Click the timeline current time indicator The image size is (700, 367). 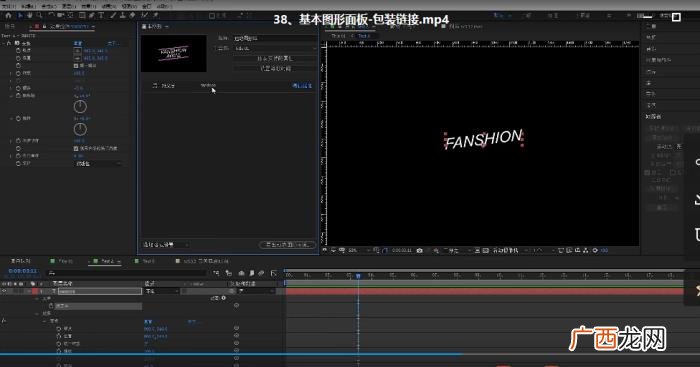tap(358, 276)
